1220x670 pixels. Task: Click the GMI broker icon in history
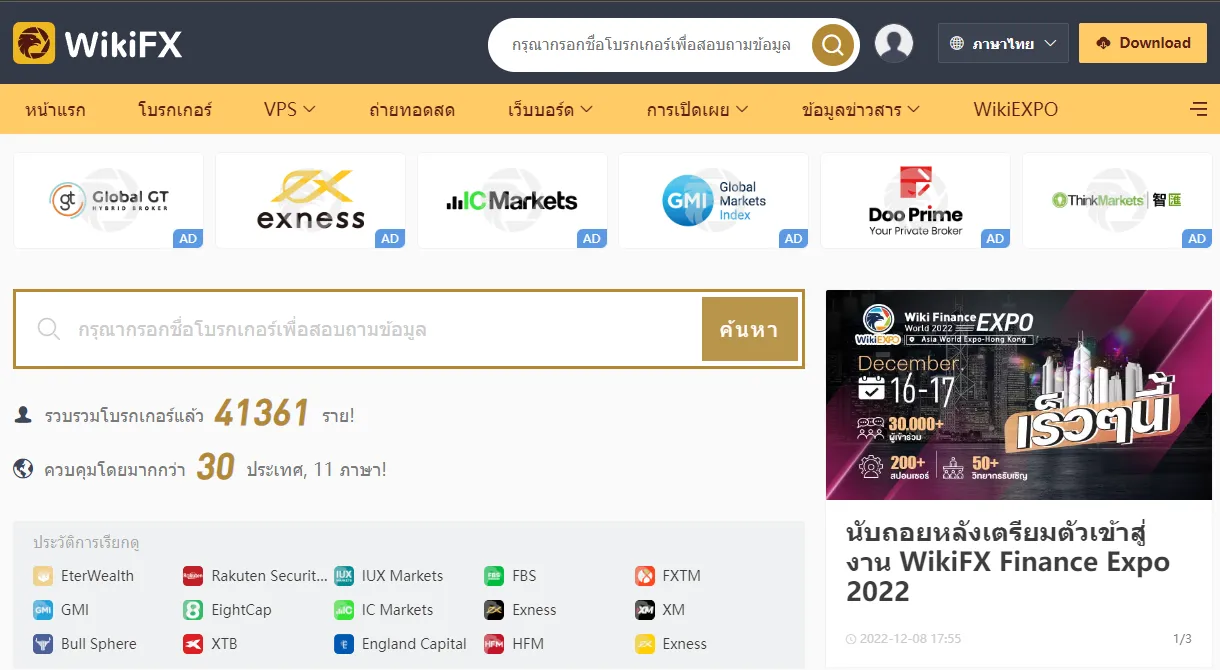click(43, 610)
